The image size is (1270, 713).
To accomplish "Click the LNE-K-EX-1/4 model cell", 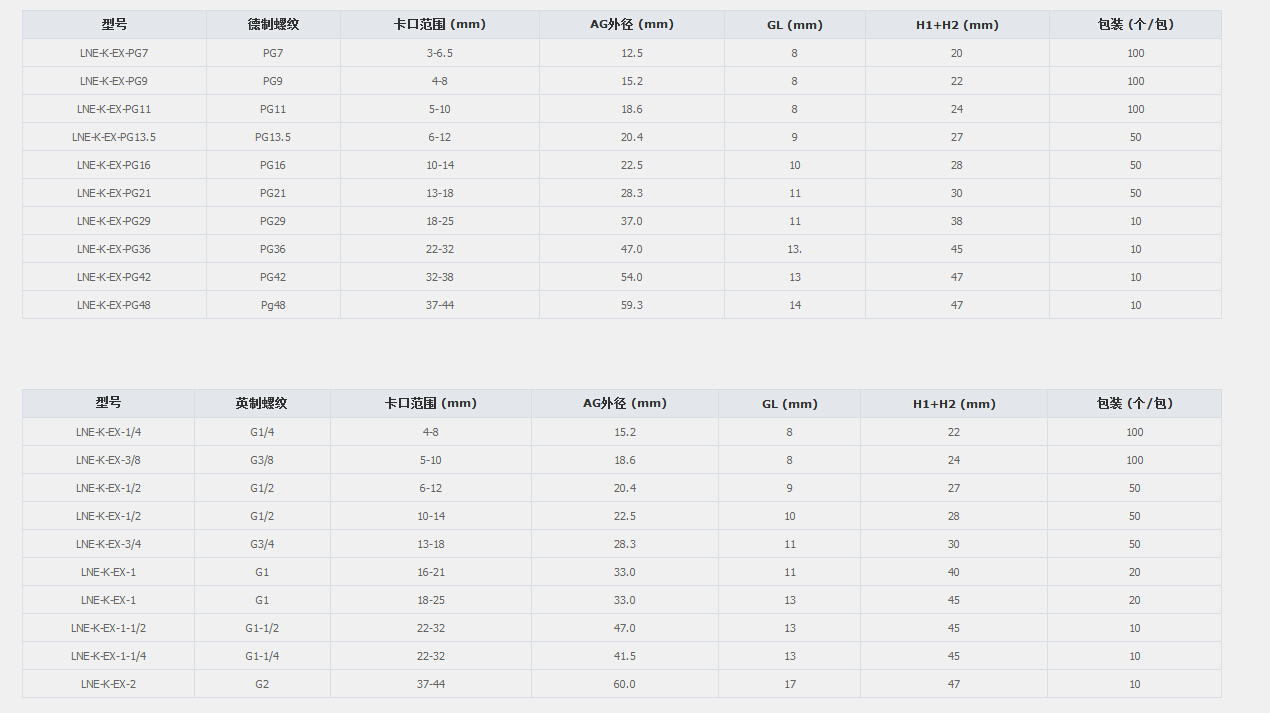I will click(x=108, y=432).
